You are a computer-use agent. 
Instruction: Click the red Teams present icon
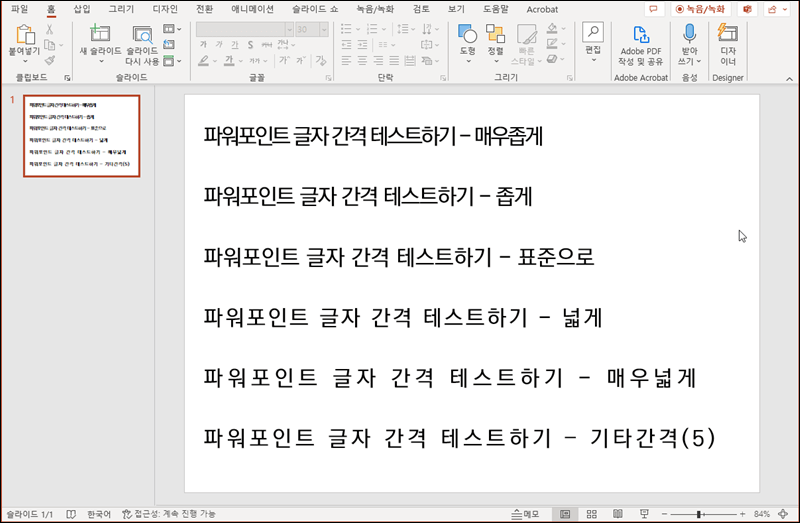[747, 9]
